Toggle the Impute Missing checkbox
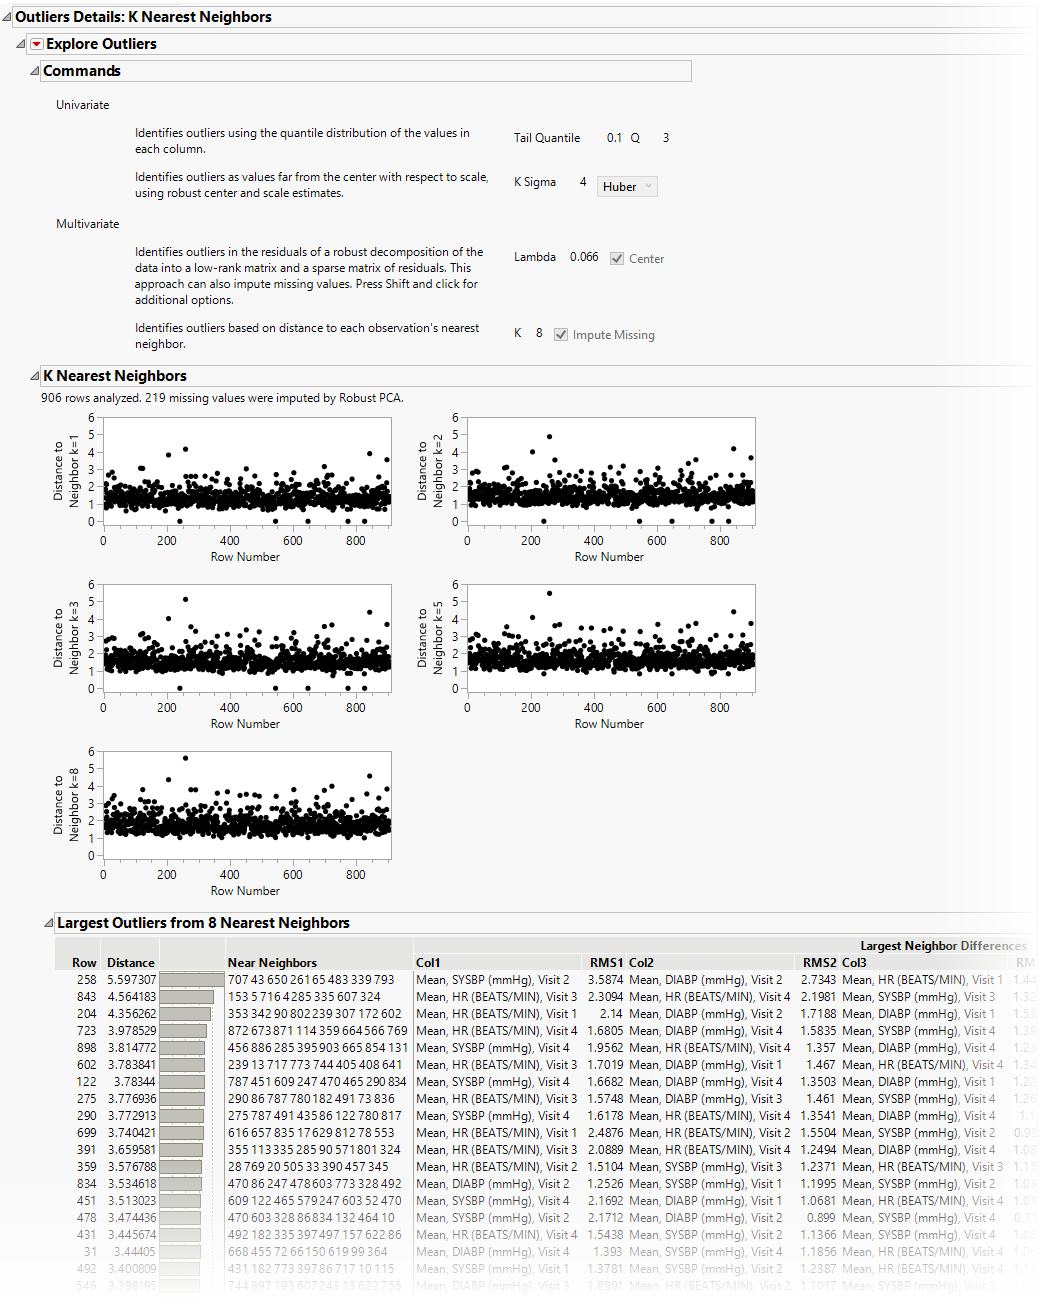 pos(561,335)
